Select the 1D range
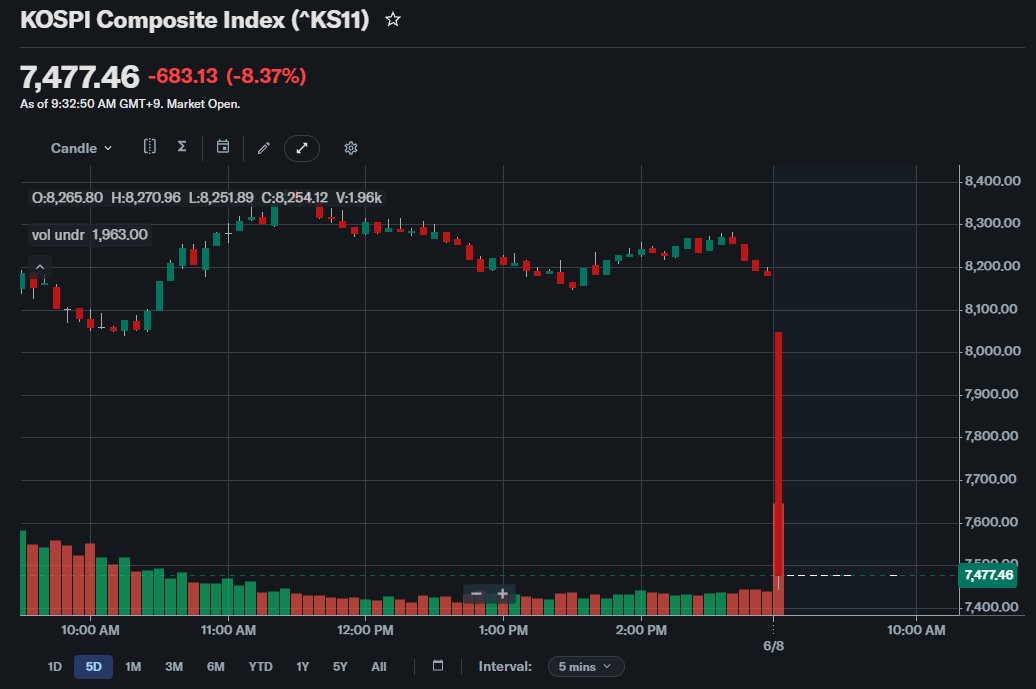 pyautogui.click(x=55, y=667)
